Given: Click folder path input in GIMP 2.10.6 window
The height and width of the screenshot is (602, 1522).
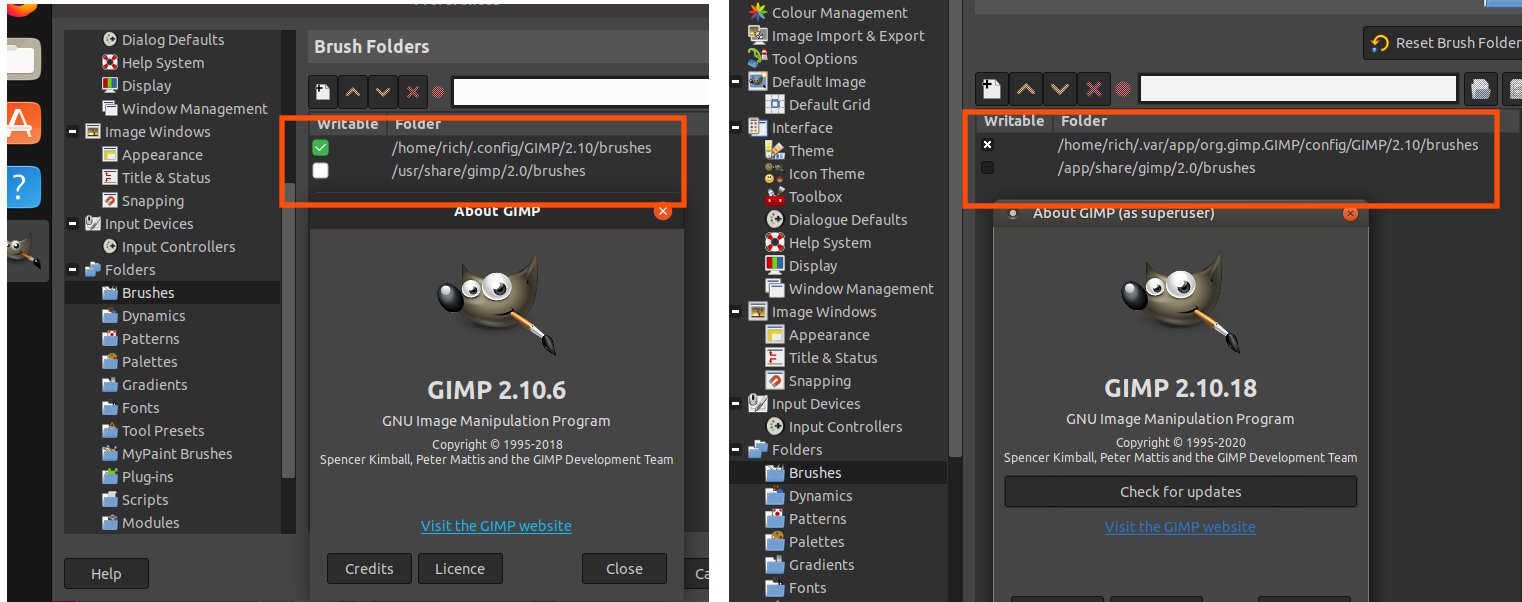Looking at the screenshot, I should coord(580,92).
